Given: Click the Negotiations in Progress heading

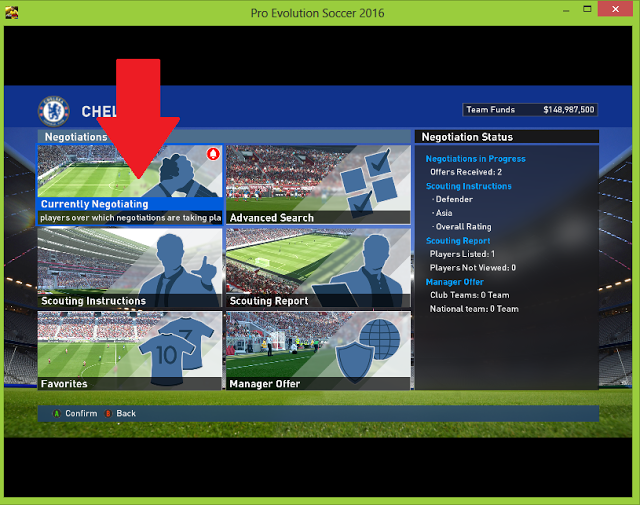Looking at the screenshot, I should tap(476, 159).
